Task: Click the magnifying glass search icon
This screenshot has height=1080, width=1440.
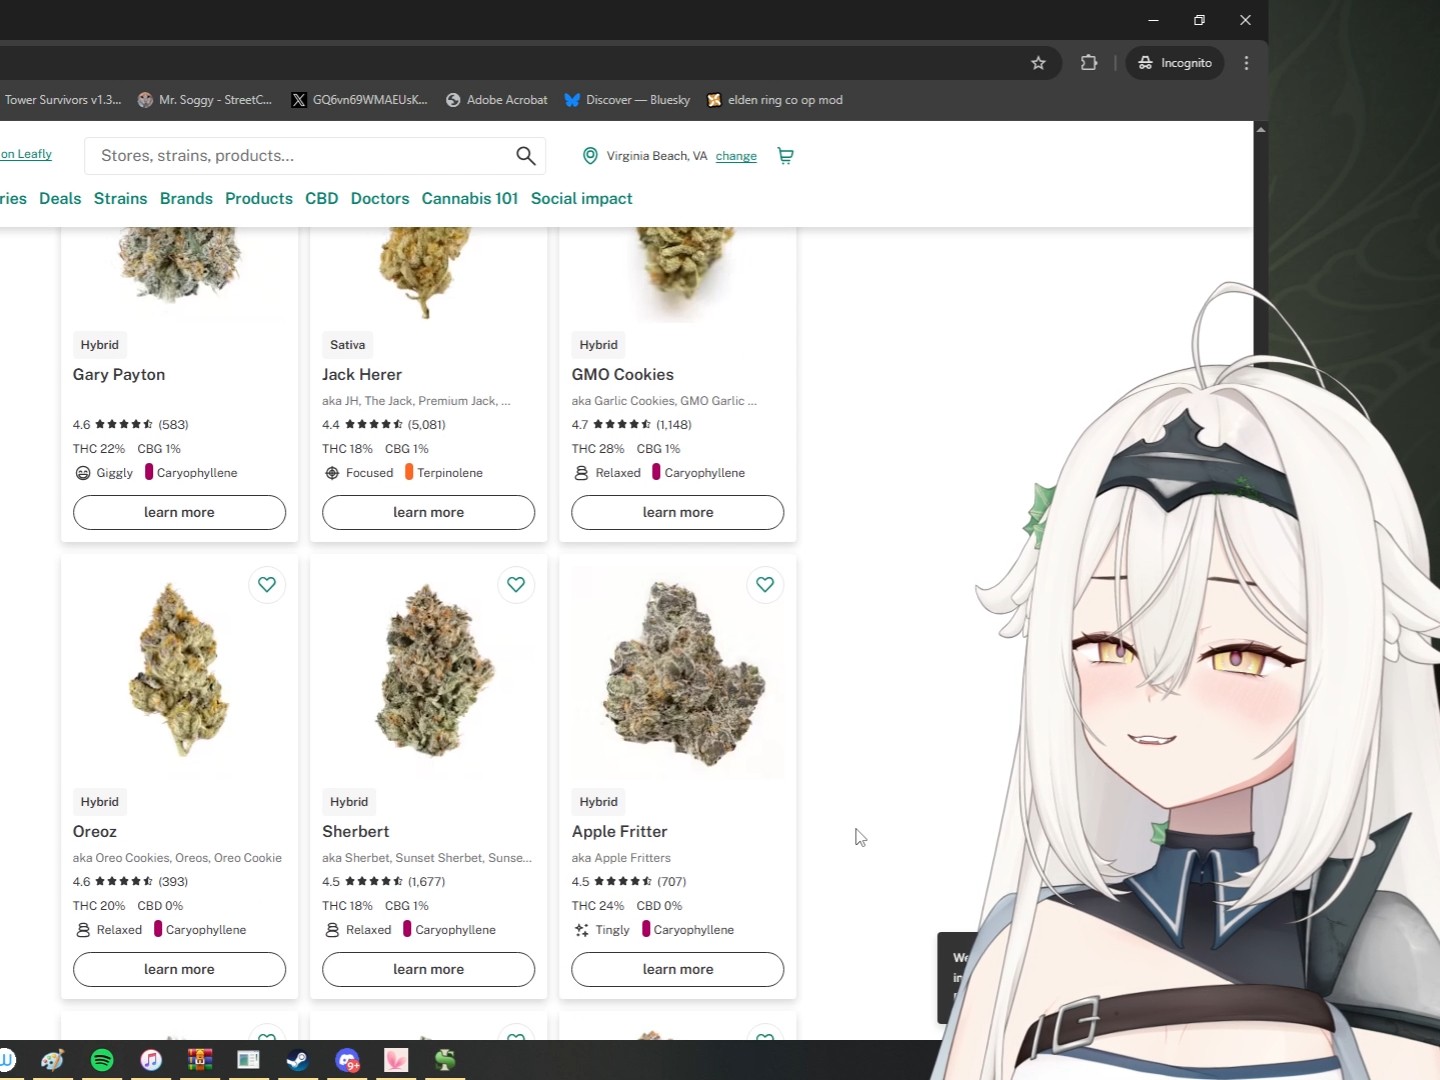Action: 526,156
